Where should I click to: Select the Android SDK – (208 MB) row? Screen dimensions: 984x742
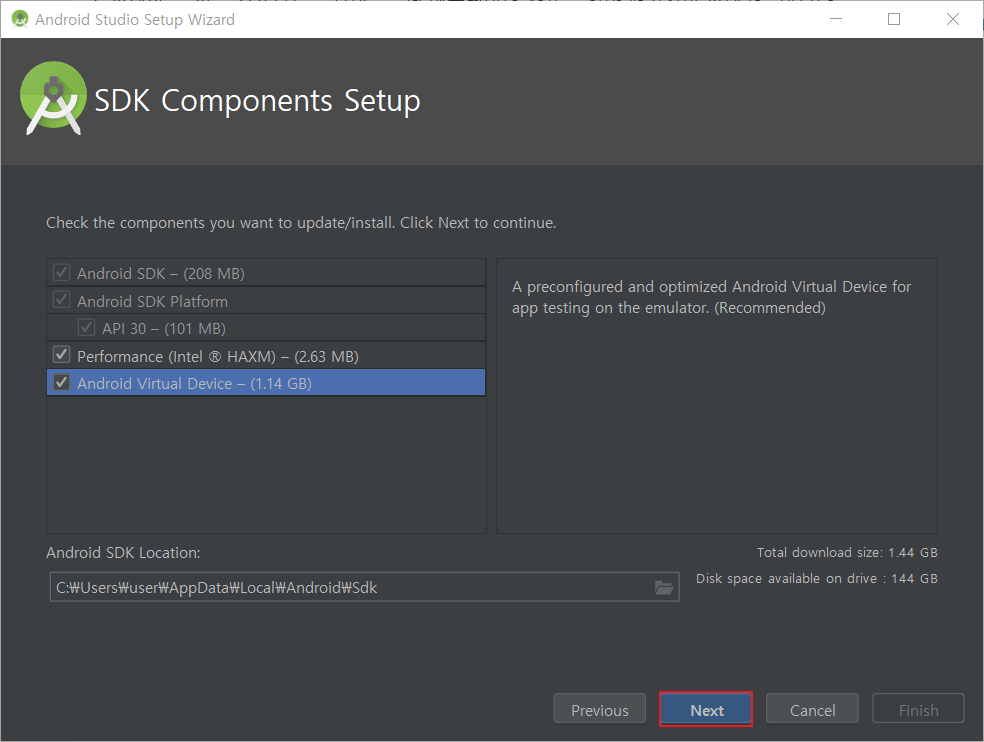[266, 273]
